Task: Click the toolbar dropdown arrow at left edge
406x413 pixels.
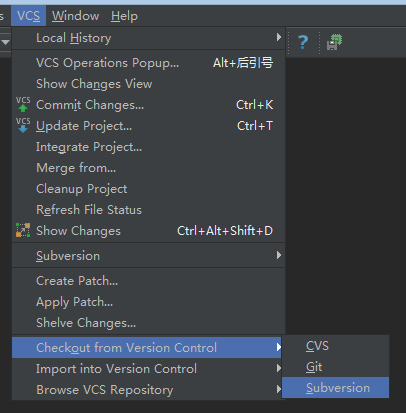Action: click(x=6, y=42)
